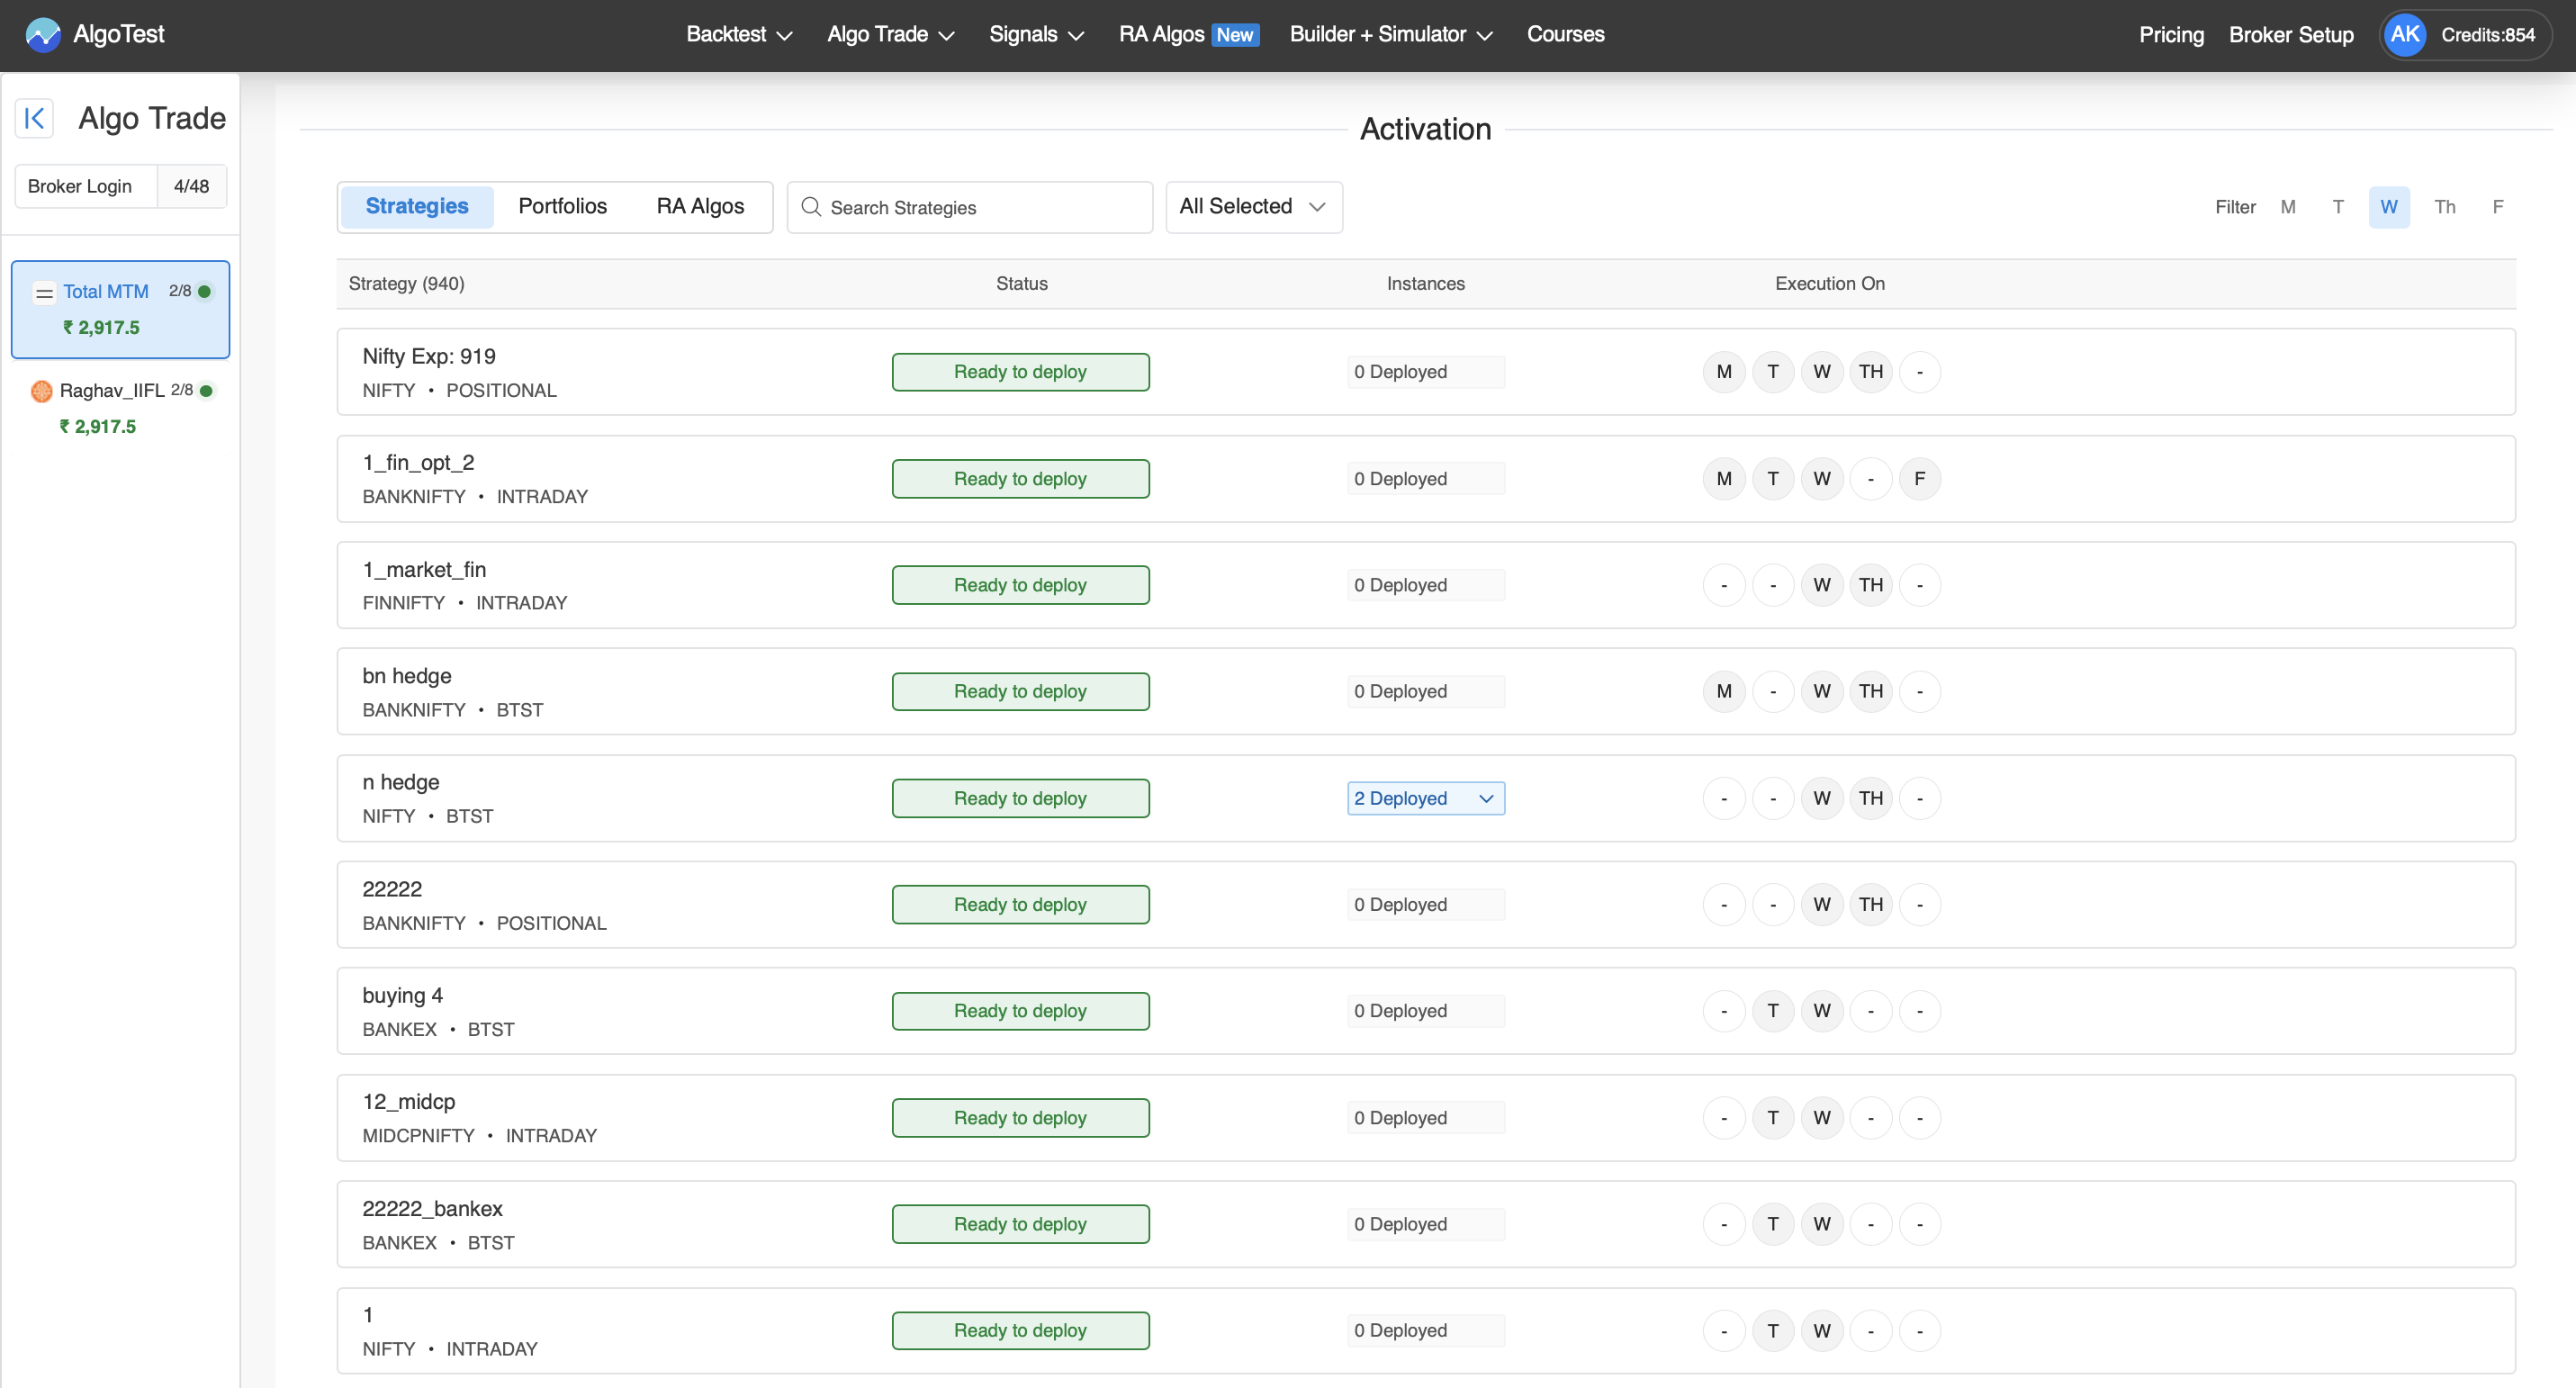Expand the 2 Deployed dropdown for n hedge
Screen dimensions: 2576x1388
pyautogui.click(x=1425, y=798)
